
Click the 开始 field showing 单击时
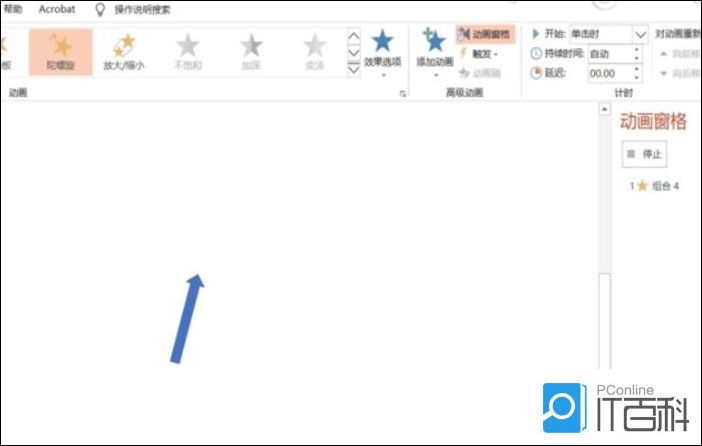(x=601, y=34)
